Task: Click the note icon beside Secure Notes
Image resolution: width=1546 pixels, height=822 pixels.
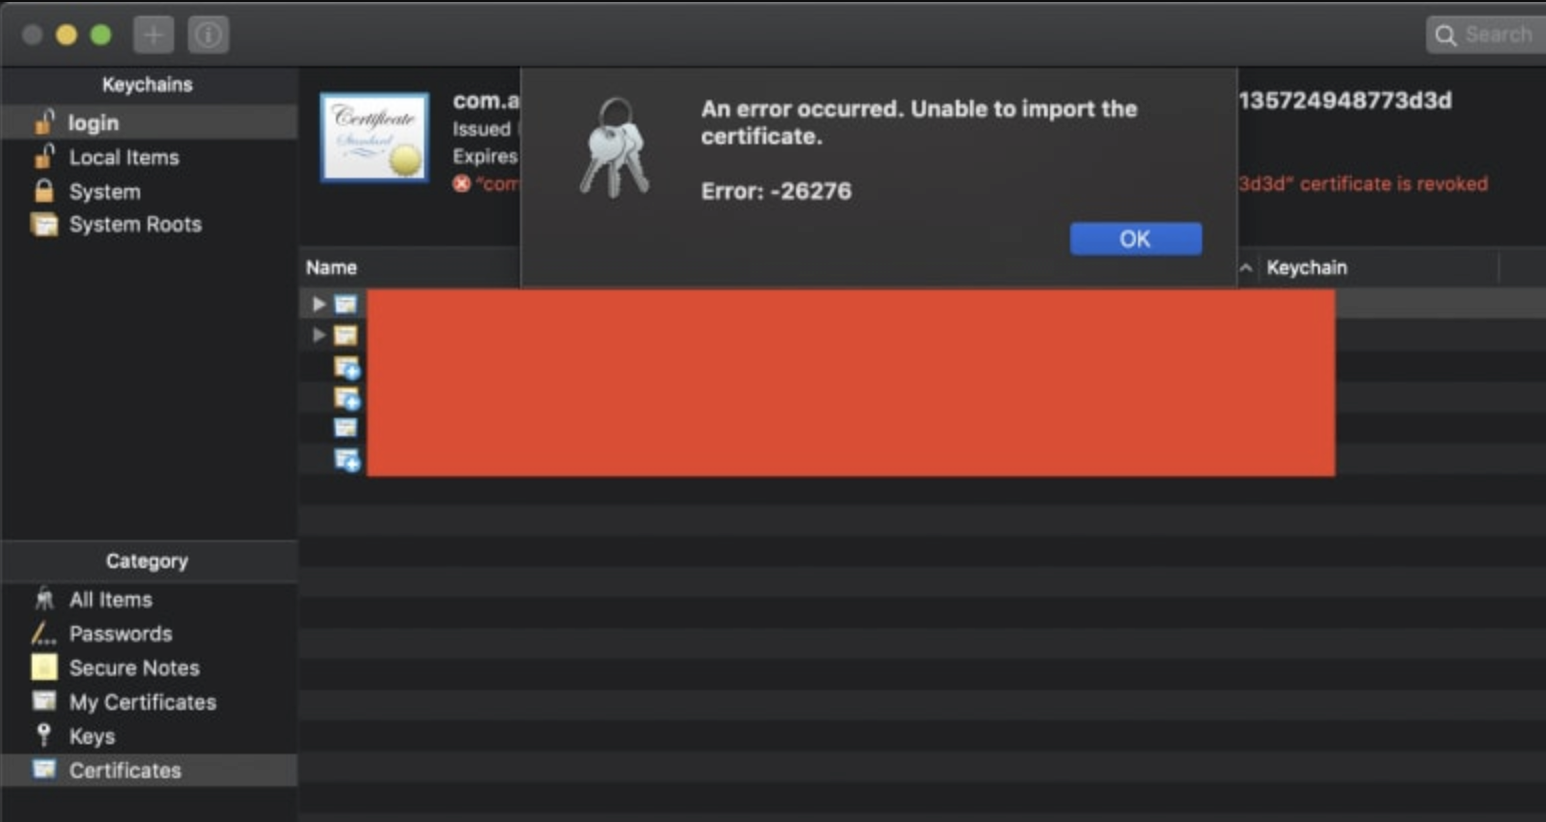Action: click(44, 667)
